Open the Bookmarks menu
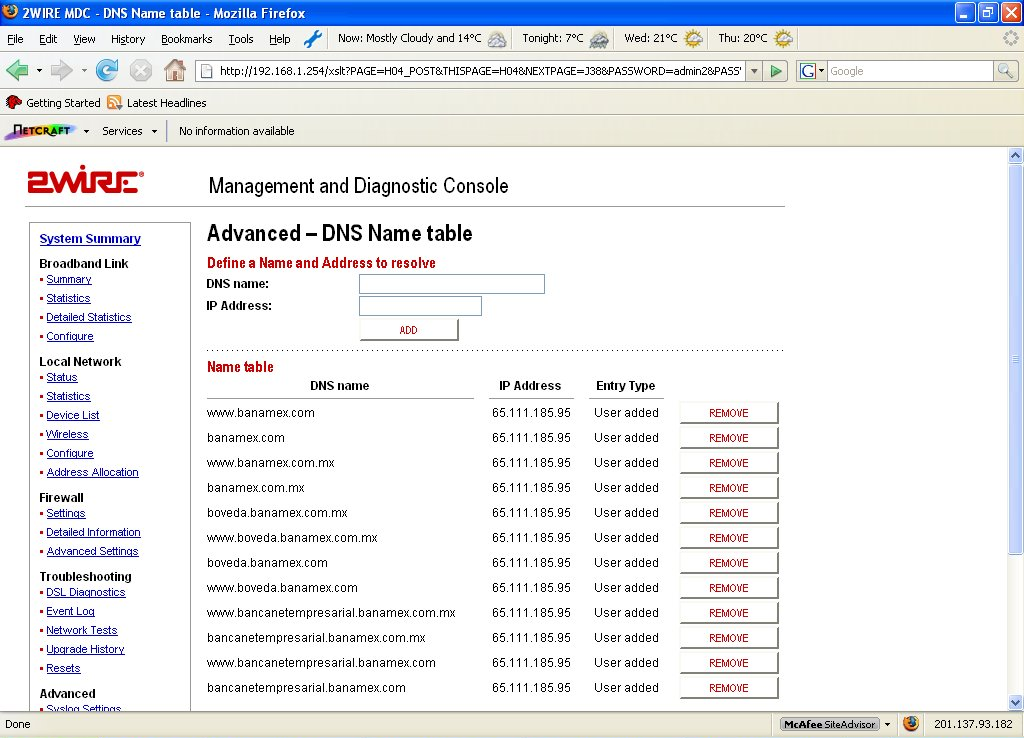The image size is (1024, 738). [x=187, y=39]
